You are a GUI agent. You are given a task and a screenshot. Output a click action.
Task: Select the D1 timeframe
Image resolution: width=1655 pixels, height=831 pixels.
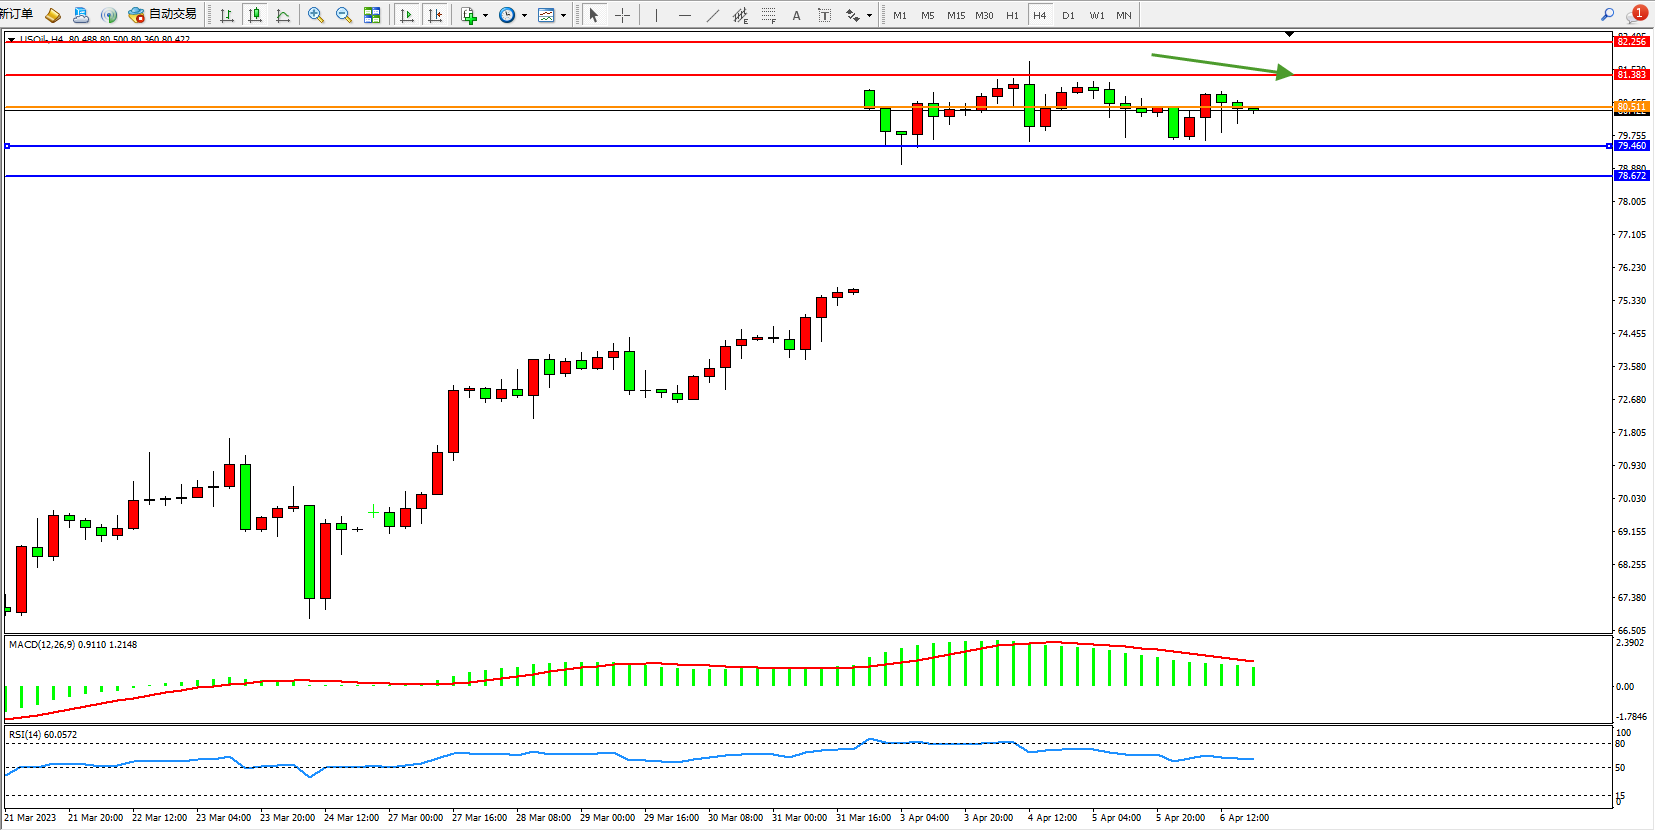1068,15
